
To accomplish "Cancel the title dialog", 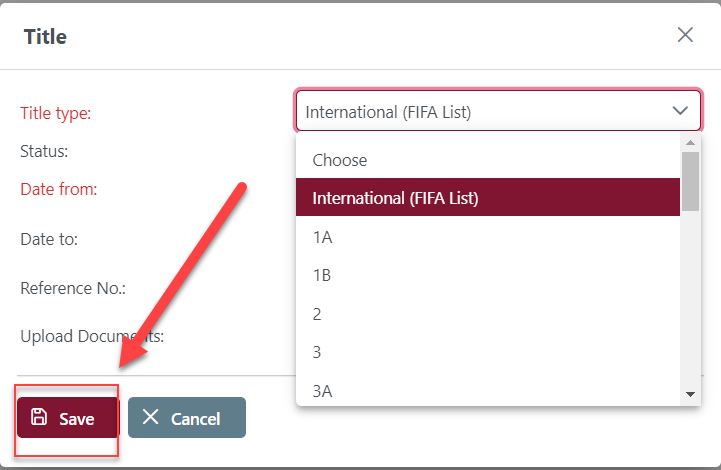I will [x=187, y=418].
